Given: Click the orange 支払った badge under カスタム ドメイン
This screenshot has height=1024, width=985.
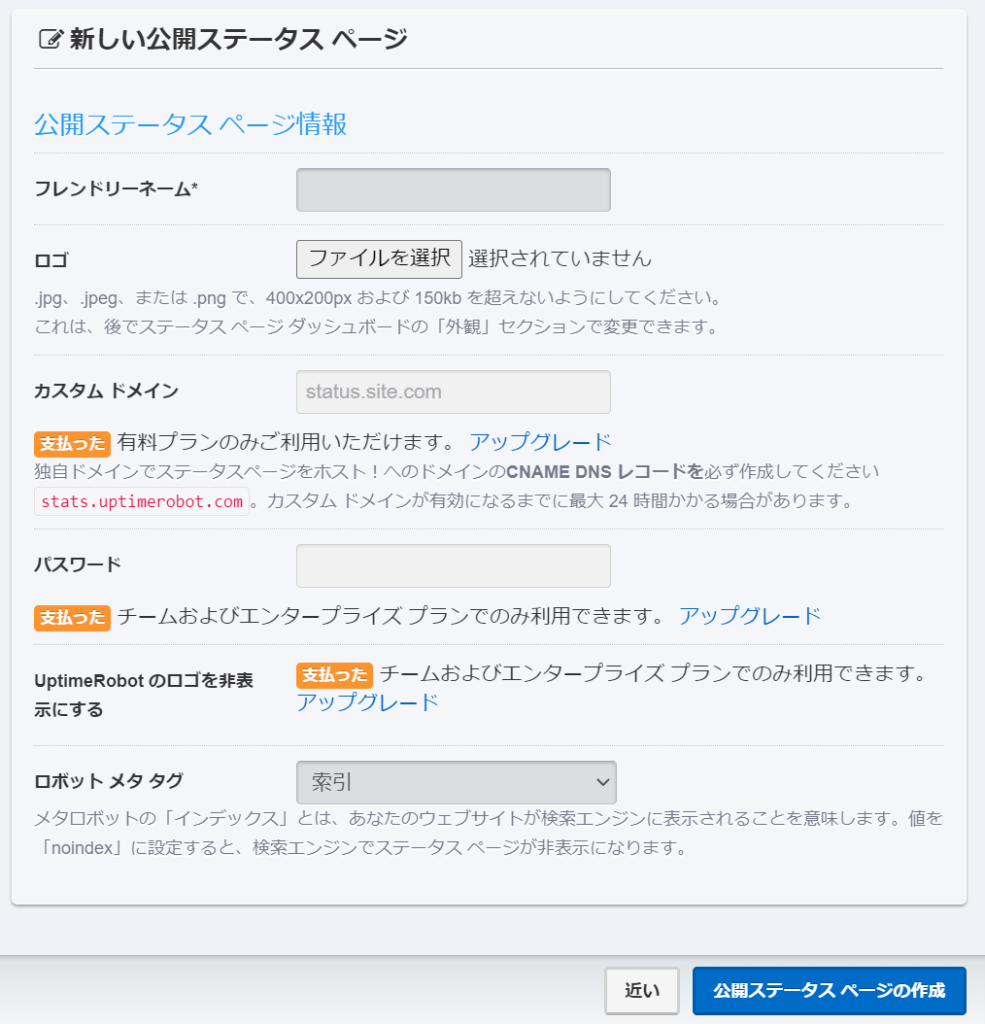Looking at the screenshot, I should pyautogui.click(x=72, y=443).
